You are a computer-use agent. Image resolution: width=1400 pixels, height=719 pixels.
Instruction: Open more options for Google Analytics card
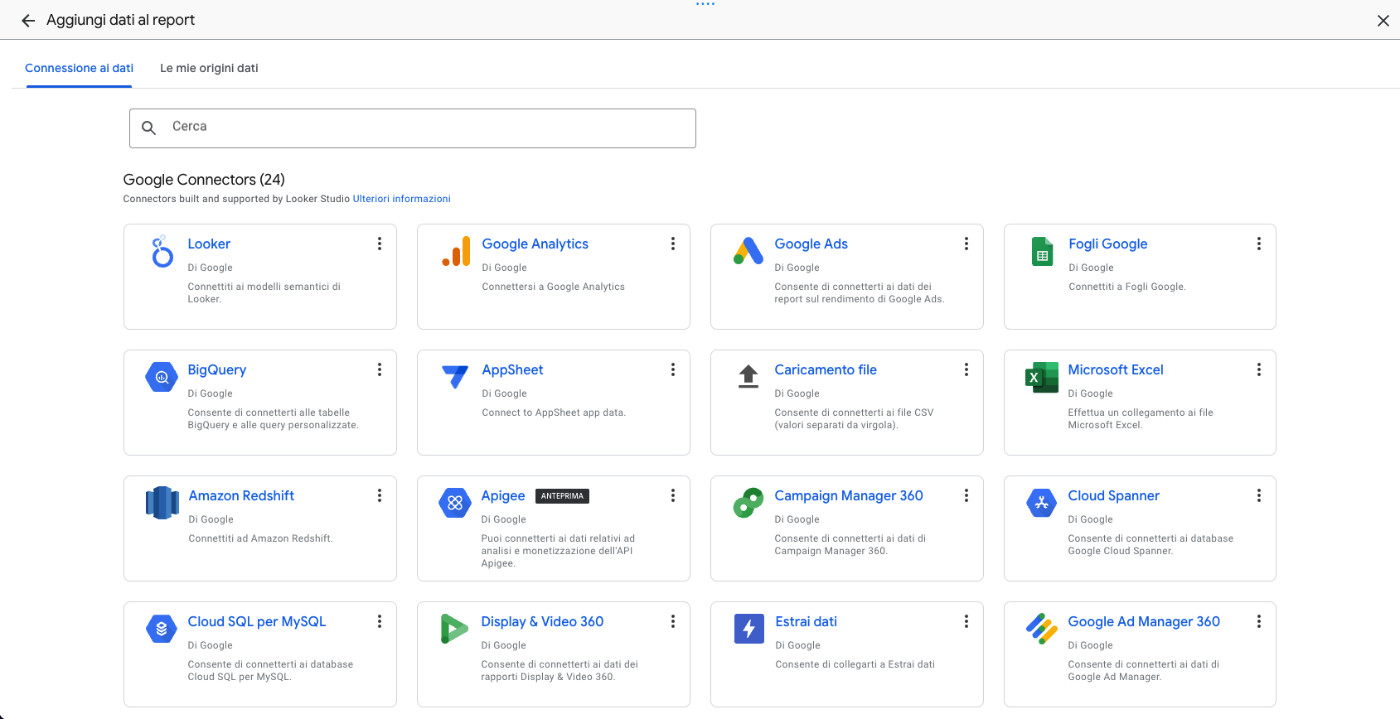(673, 244)
